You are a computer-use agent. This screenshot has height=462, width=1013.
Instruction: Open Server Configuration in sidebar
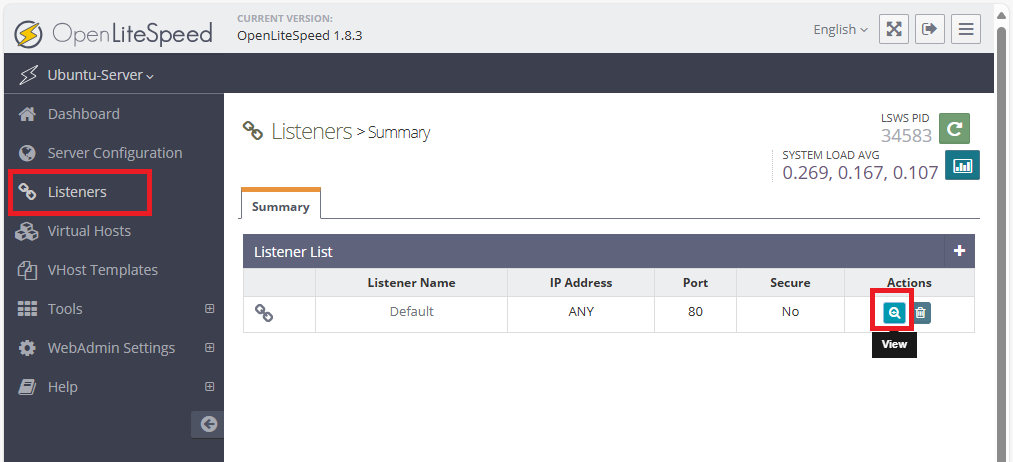[114, 153]
